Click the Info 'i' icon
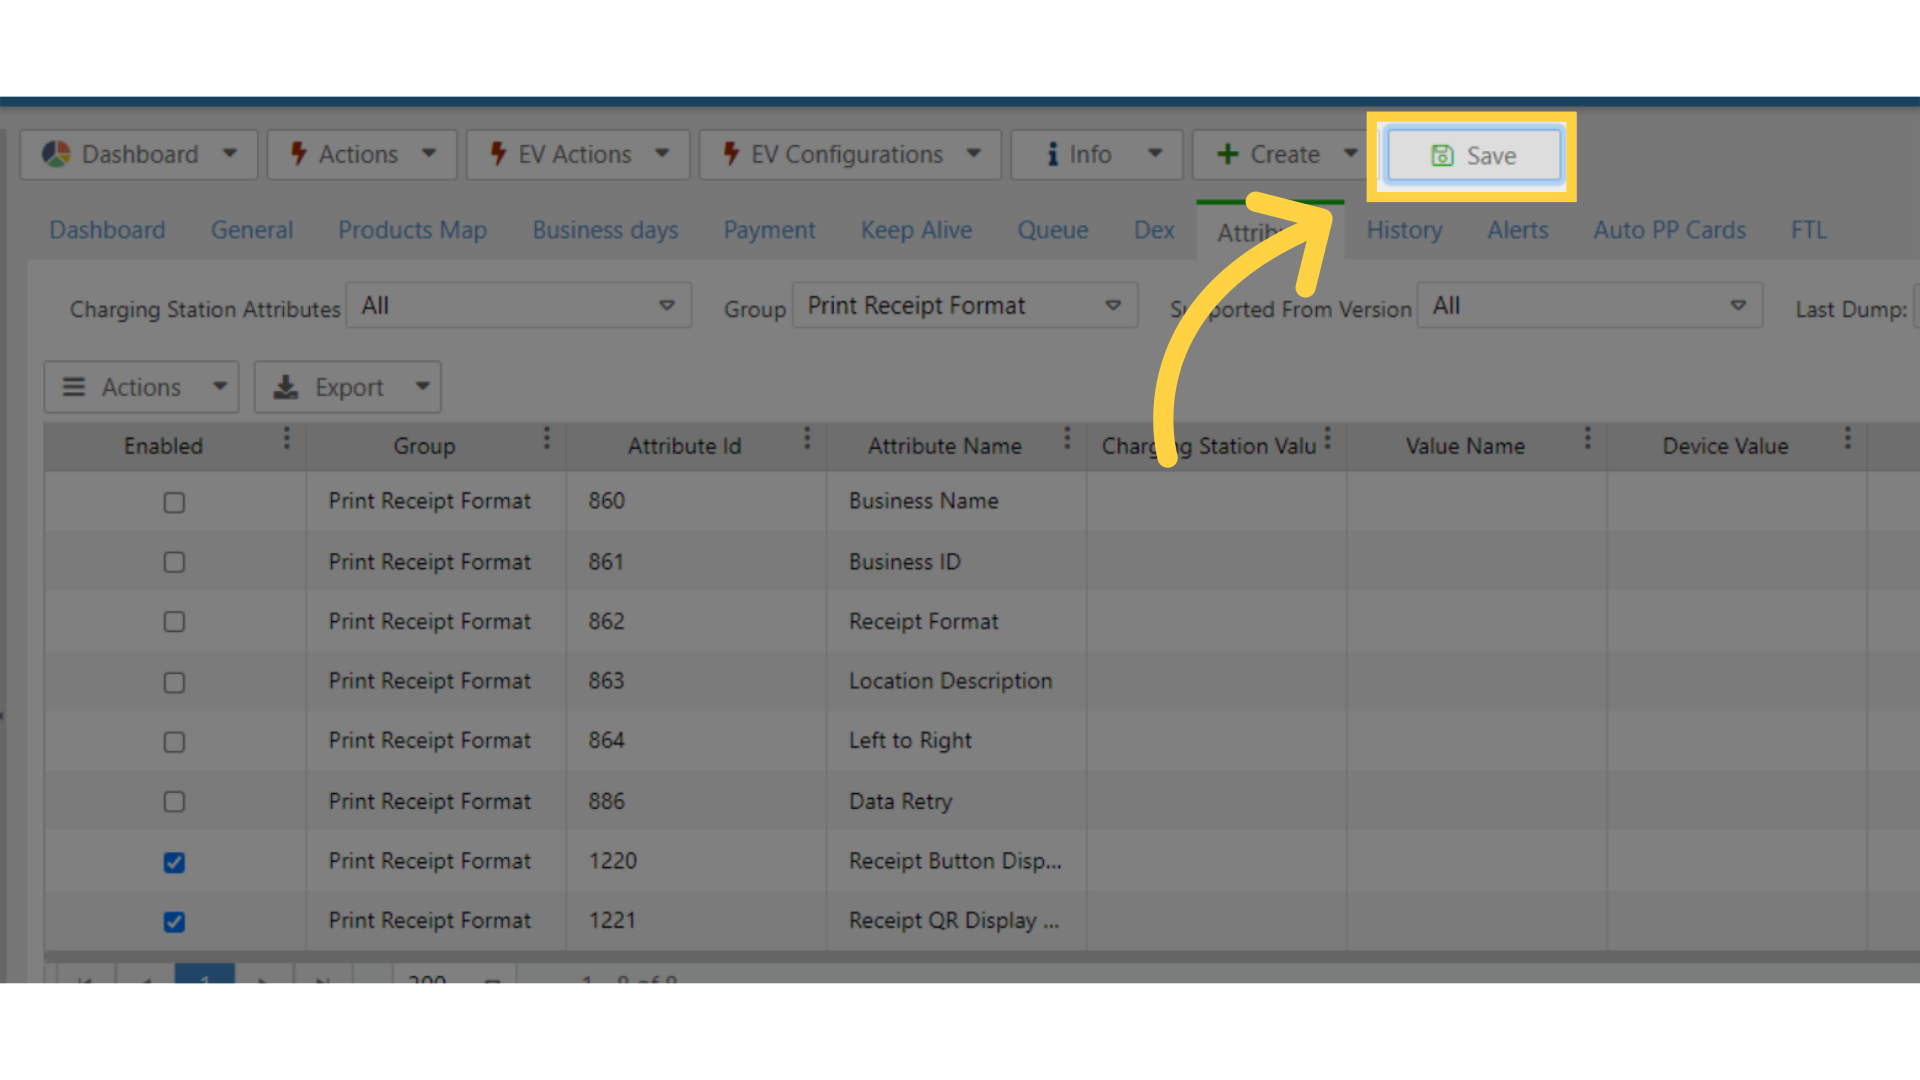Screen dimensions: 1920x1080 coord(1052,154)
